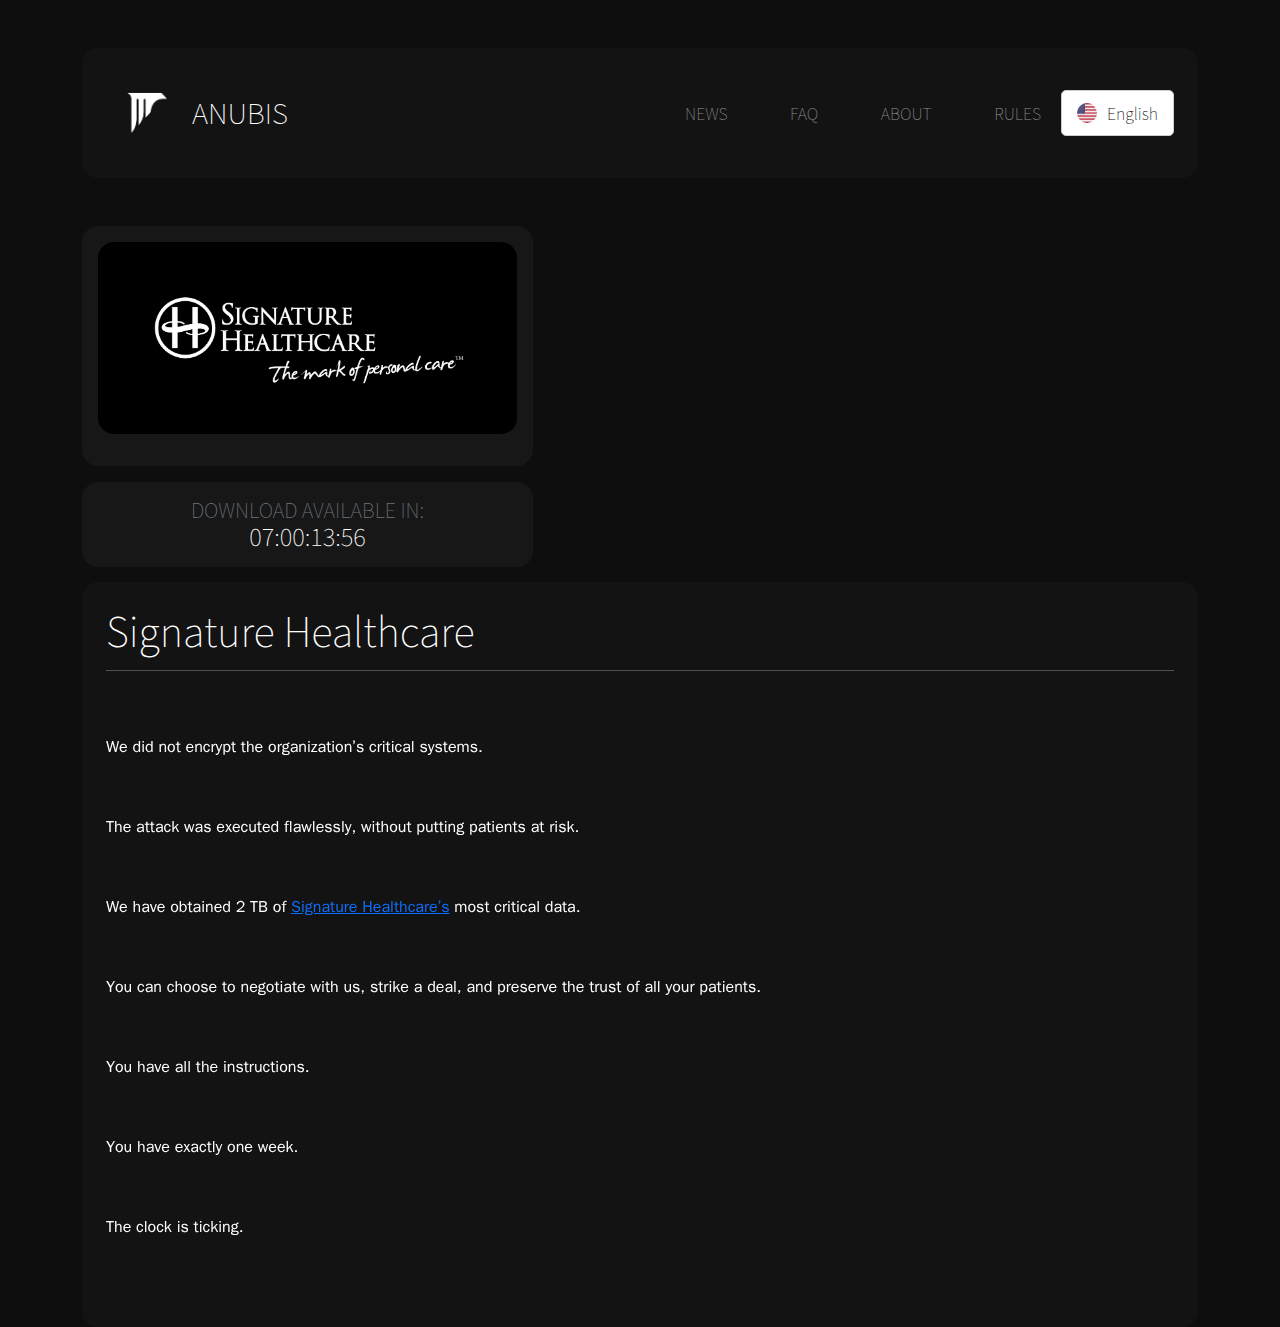Click the "attack was executed flawlessly" line

tap(342, 827)
